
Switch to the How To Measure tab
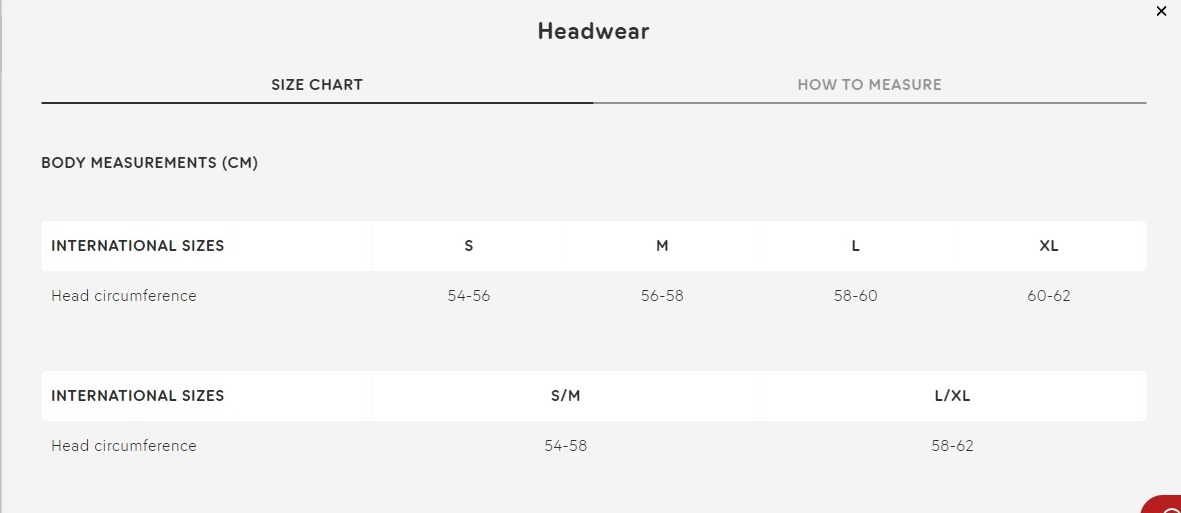[869, 84]
